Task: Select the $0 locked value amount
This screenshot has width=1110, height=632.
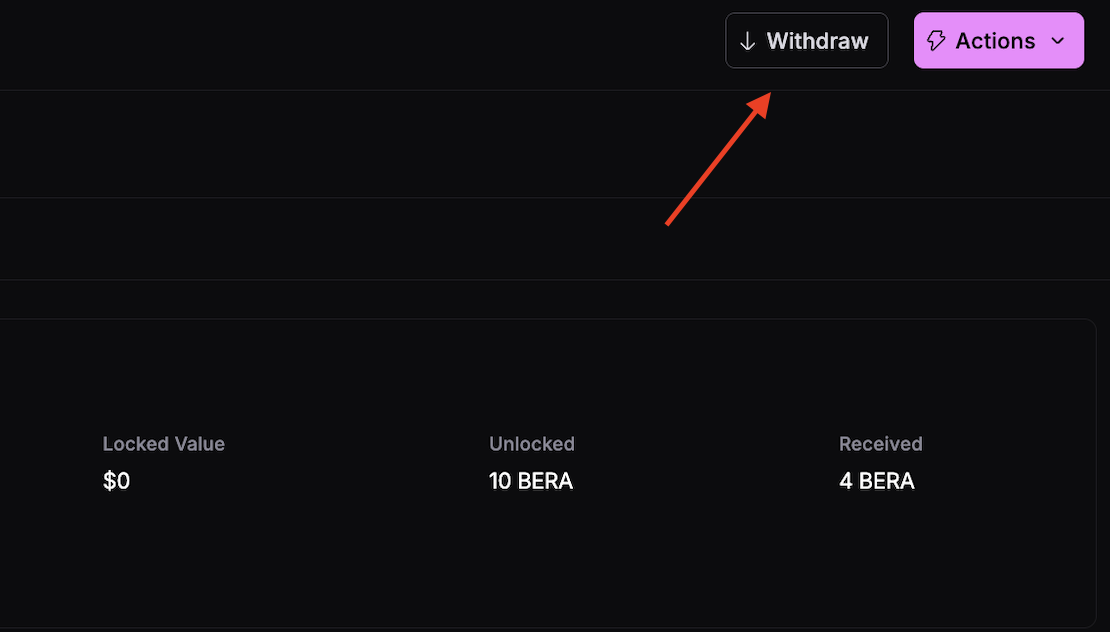Action: pyautogui.click(x=116, y=481)
